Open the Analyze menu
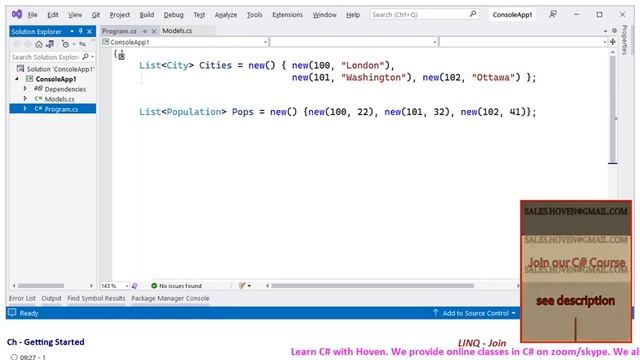The height and width of the screenshot is (360, 640). (226, 15)
